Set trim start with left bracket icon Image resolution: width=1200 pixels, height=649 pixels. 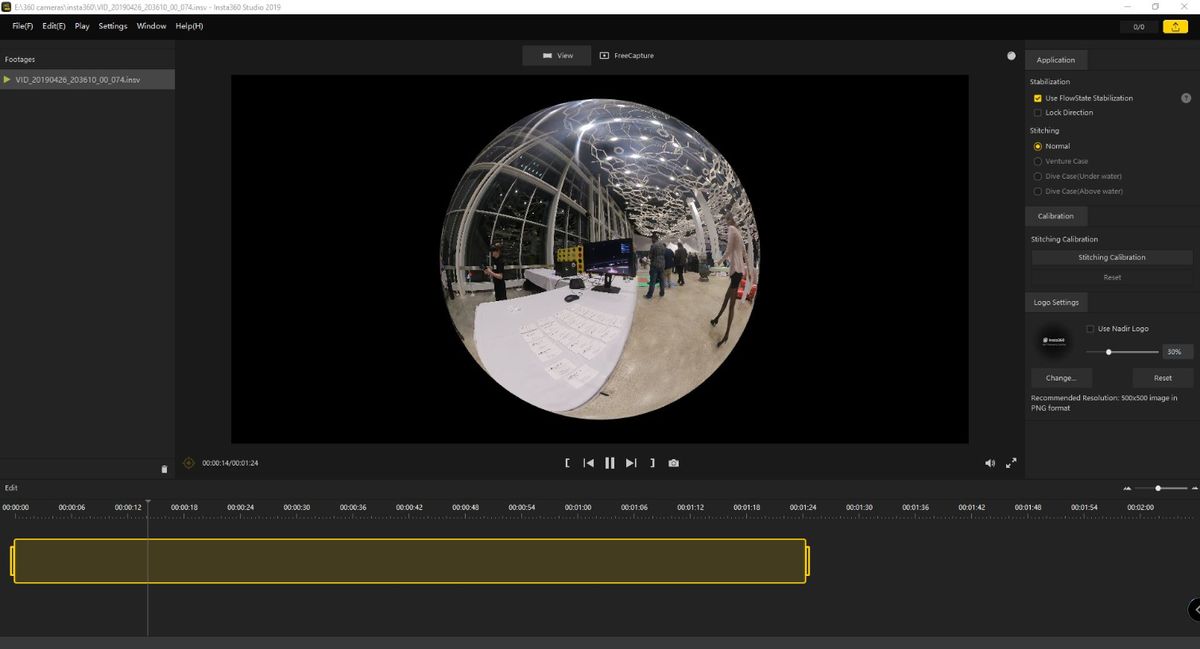pyautogui.click(x=567, y=463)
